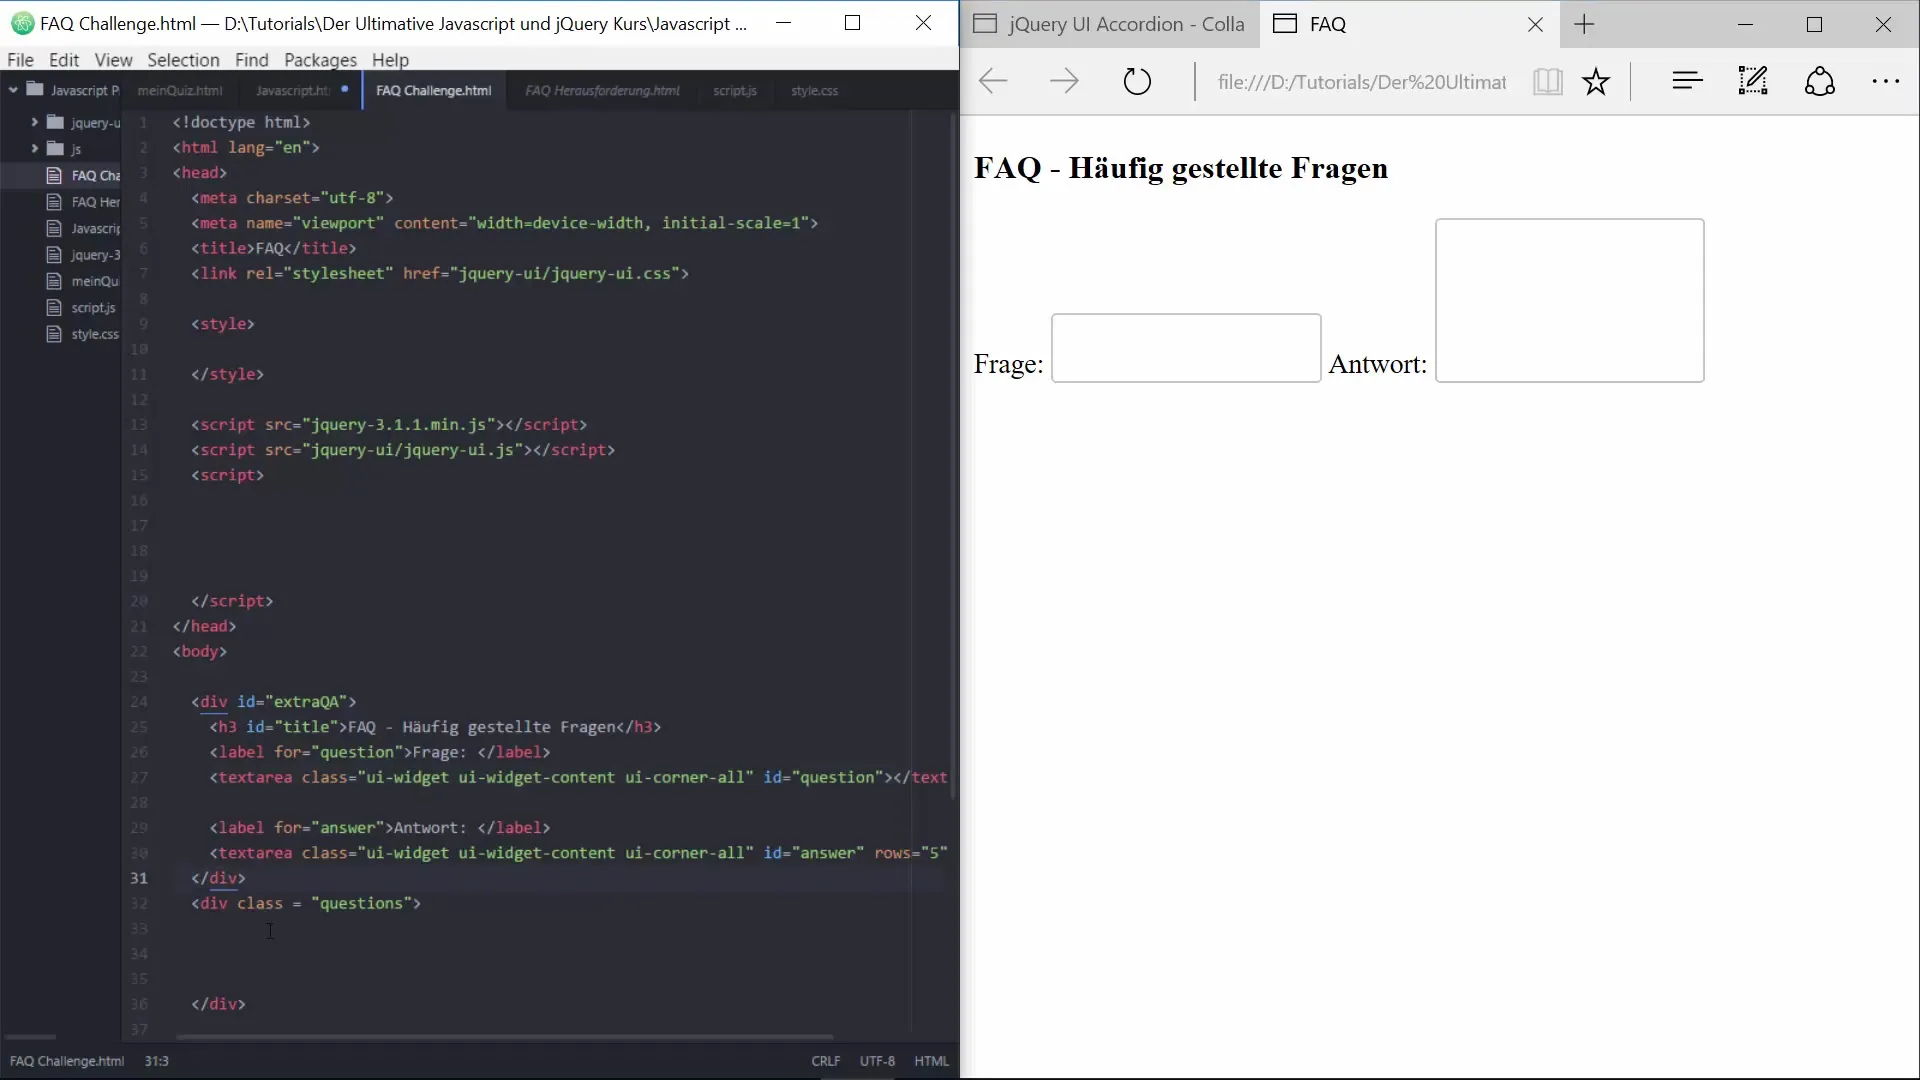Screen dimensions: 1920x1080
Task: Click the <style> tag on line 9
Action: pyautogui.click(x=222, y=324)
